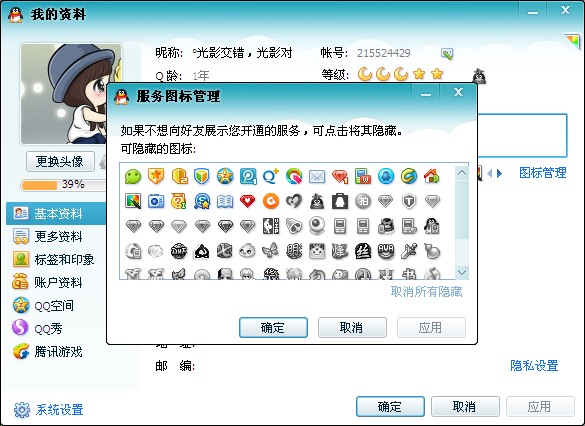Click the icon list scrollbar thumb
Image resolution: width=585 pixels, height=426 pixels.
coord(462,209)
